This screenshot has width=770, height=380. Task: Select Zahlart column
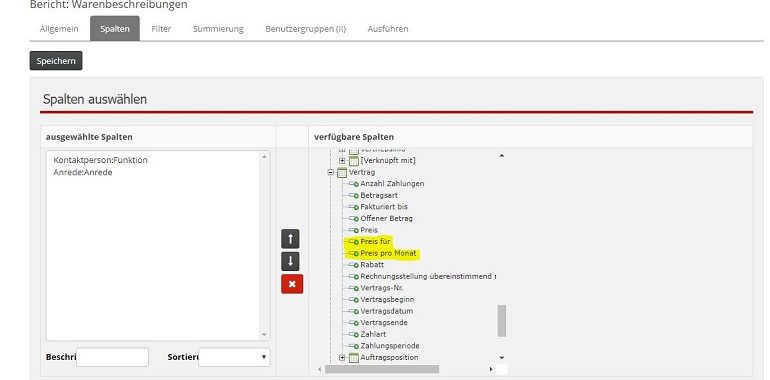pos(373,334)
